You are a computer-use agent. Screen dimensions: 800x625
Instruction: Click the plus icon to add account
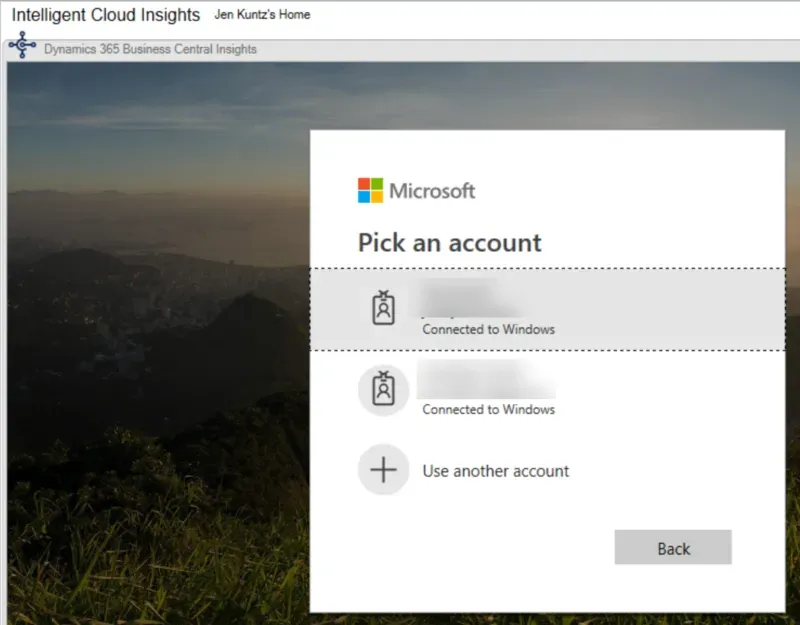coord(383,470)
